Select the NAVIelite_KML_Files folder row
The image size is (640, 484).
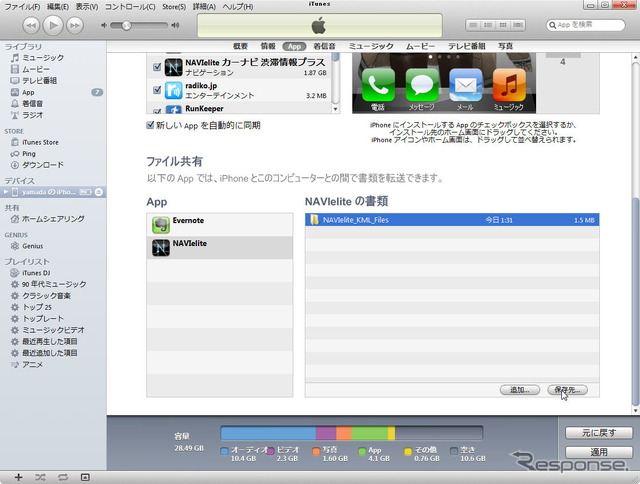[x=452, y=220]
